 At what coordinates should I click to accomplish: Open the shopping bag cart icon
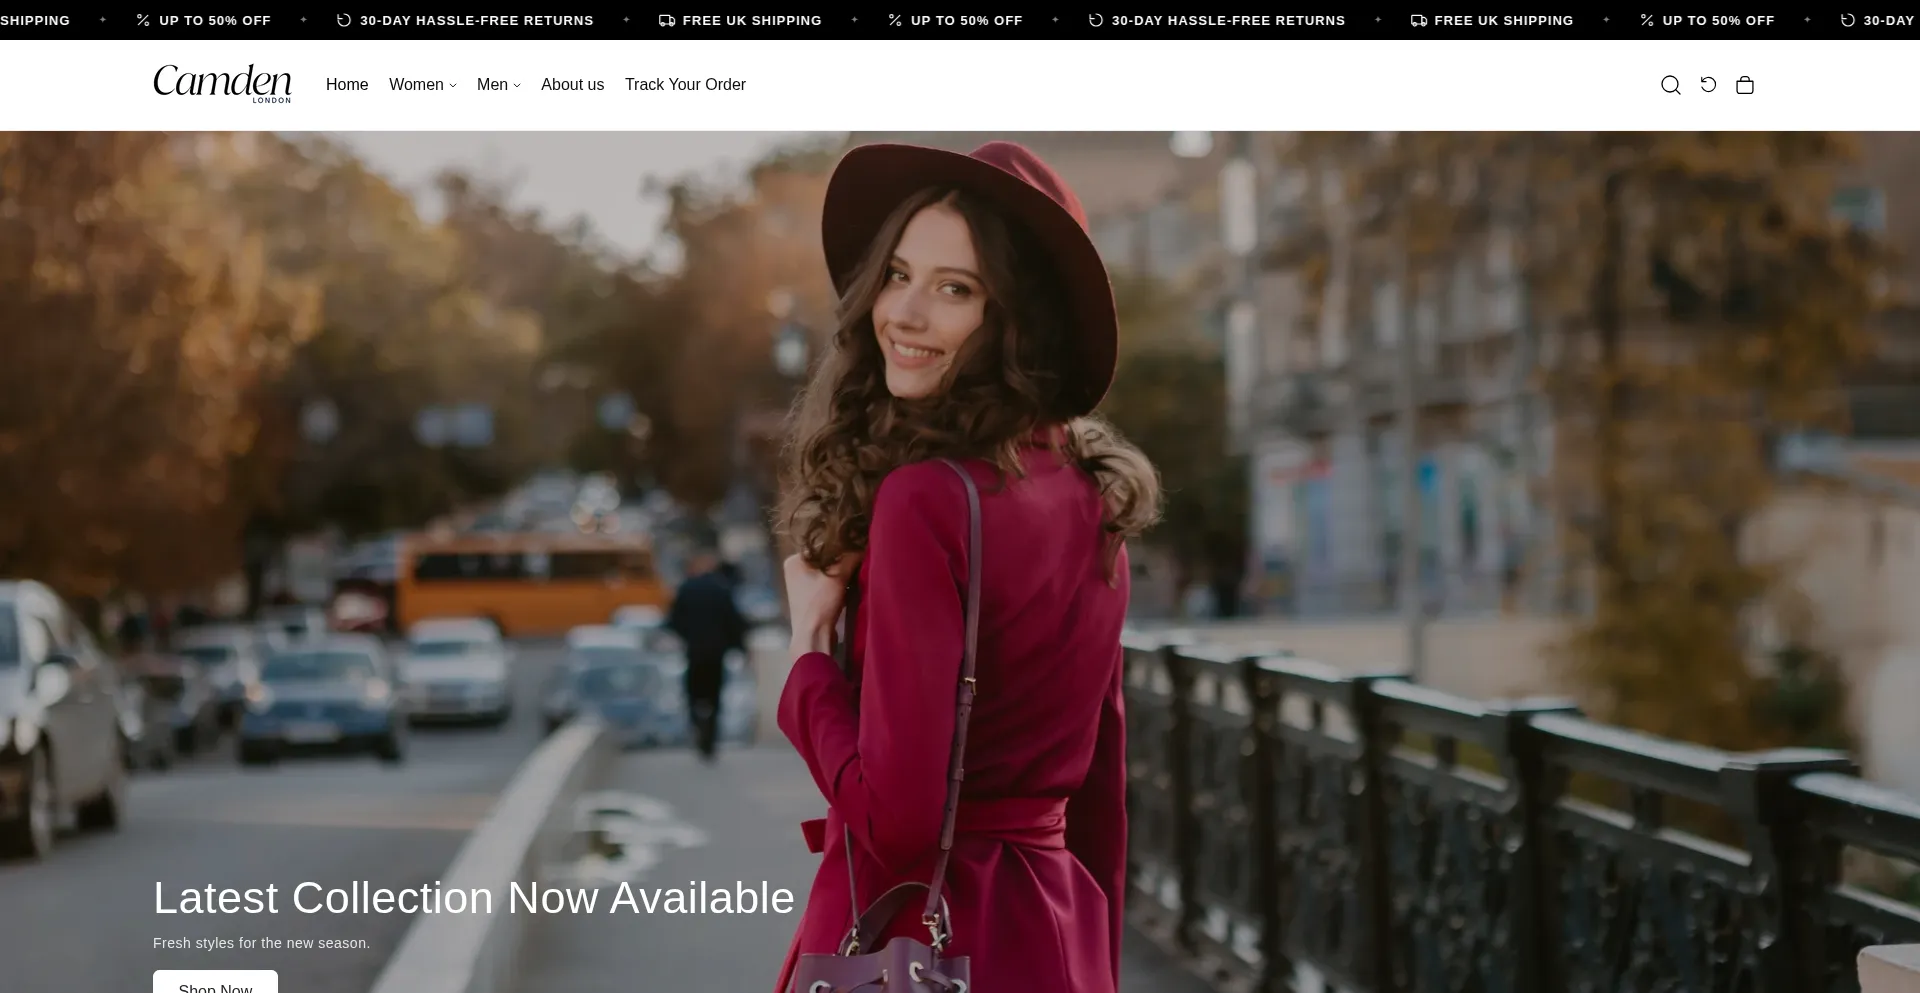point(1745,85)
